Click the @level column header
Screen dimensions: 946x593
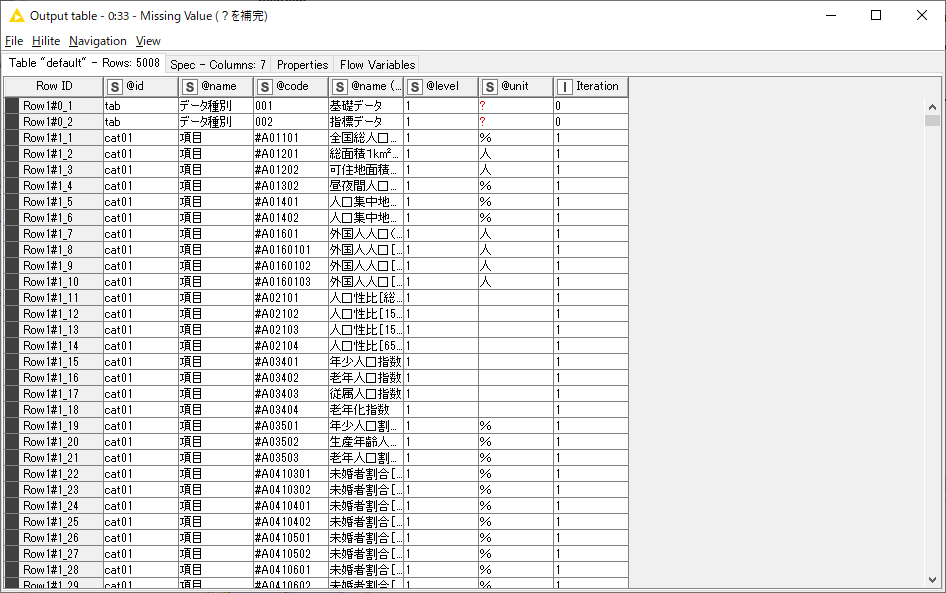441,86
